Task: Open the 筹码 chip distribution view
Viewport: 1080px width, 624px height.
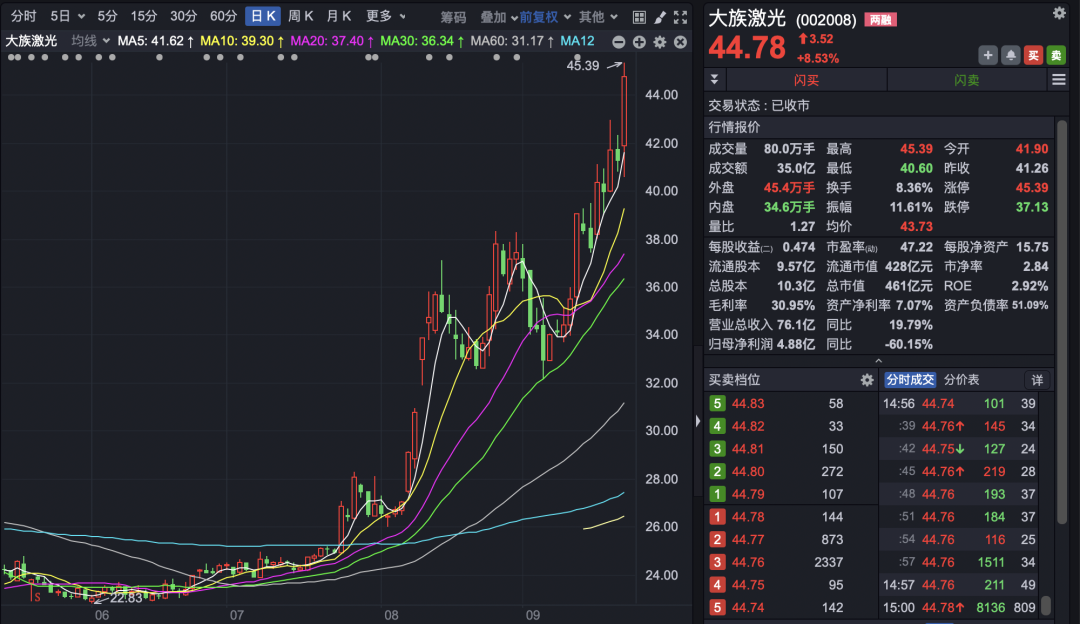Action: [x=453, y=17]
